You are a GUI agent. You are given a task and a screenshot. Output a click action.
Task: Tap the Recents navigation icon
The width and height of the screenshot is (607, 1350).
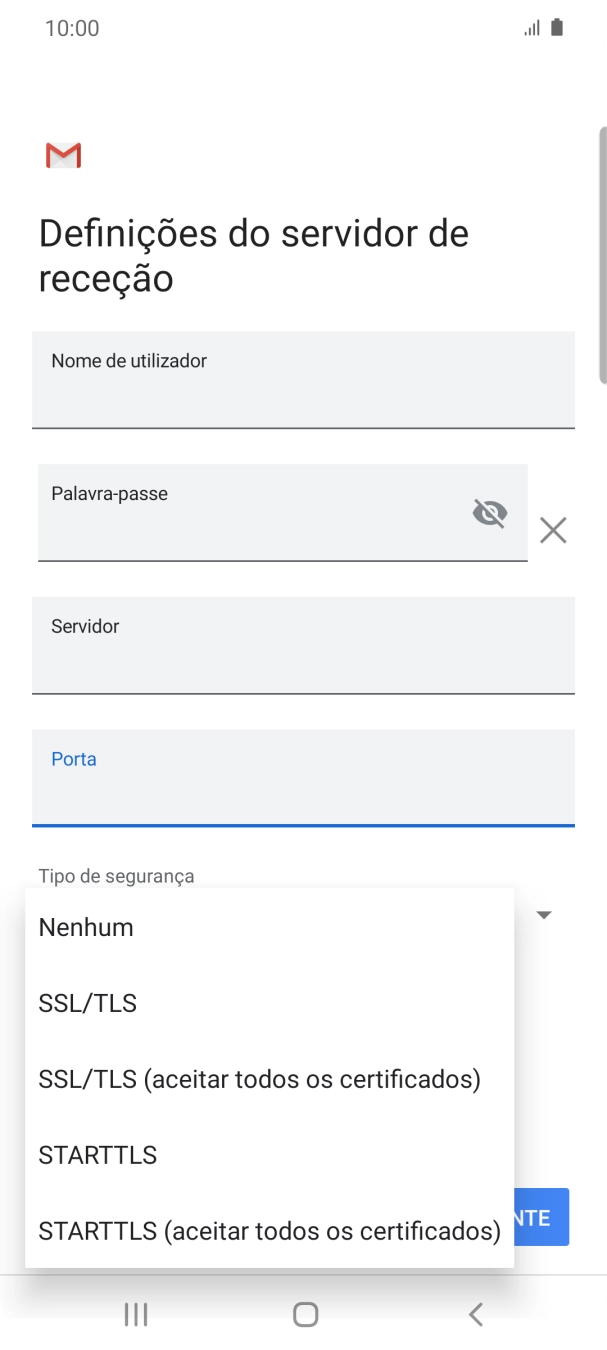134,1314
